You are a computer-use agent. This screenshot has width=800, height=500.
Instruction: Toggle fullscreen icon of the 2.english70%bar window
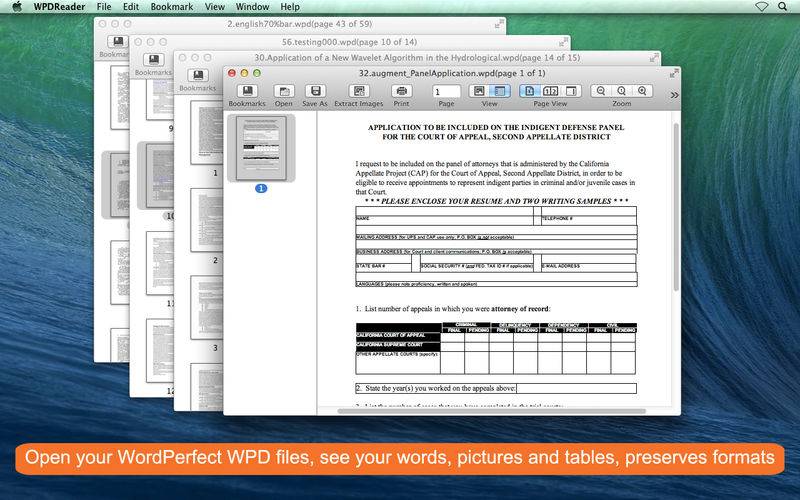pos(499,24)
